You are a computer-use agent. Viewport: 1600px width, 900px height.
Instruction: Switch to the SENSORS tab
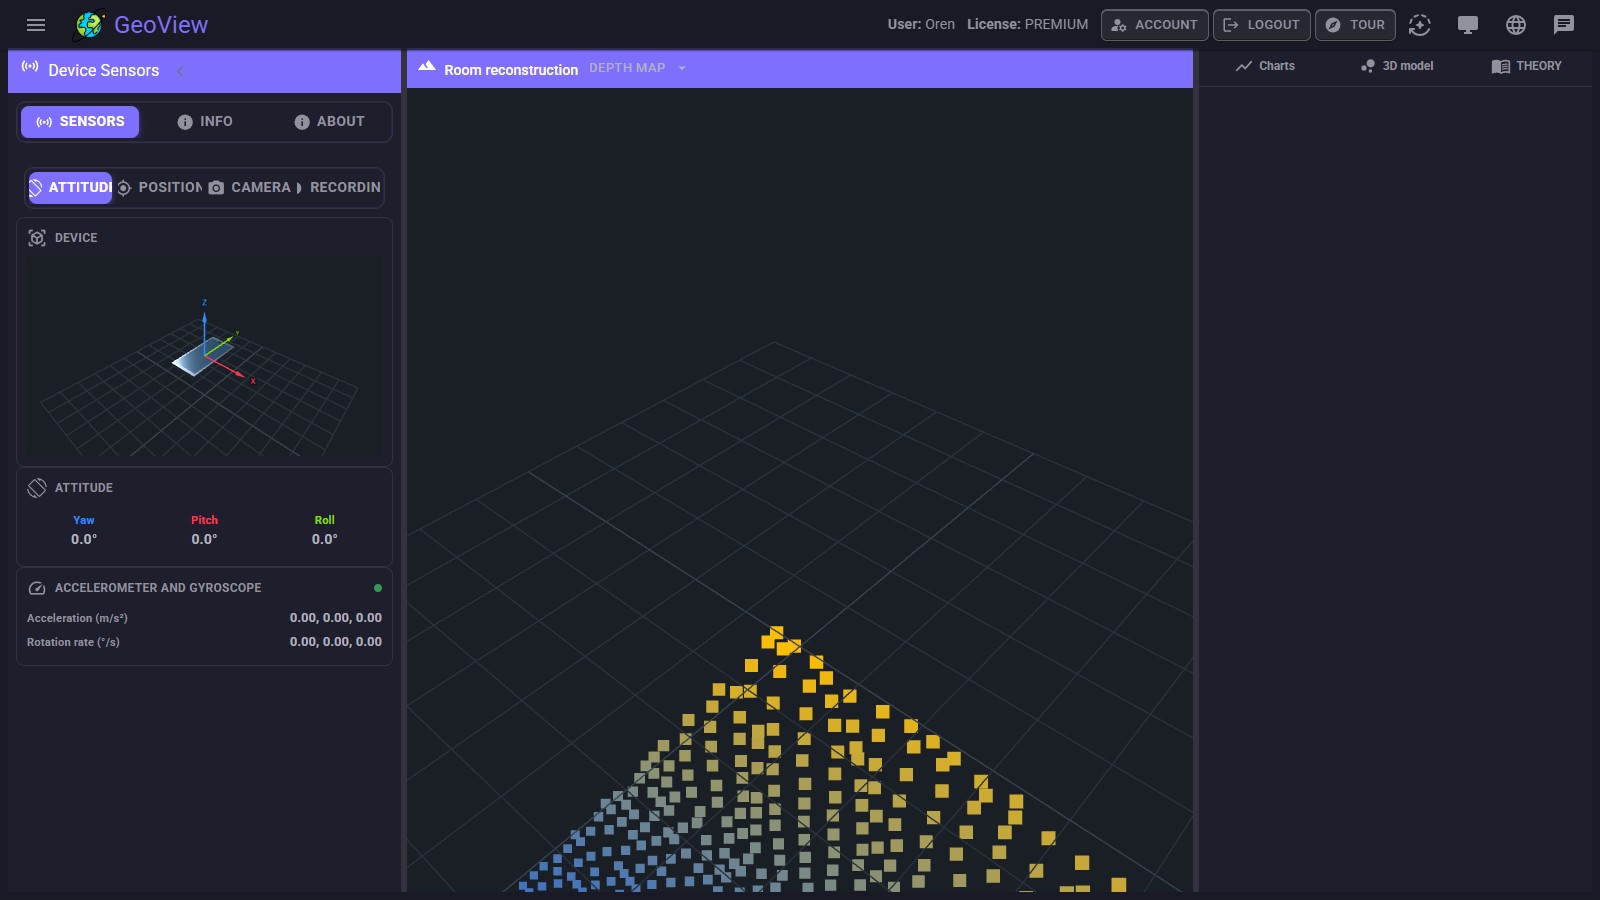pos(80,122)
